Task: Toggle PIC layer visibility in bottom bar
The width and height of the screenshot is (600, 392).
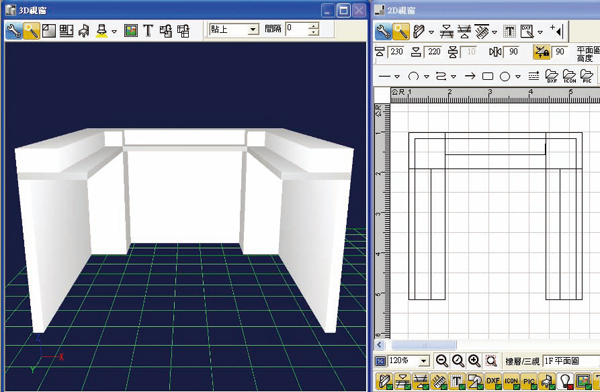Action: point(530,381)
